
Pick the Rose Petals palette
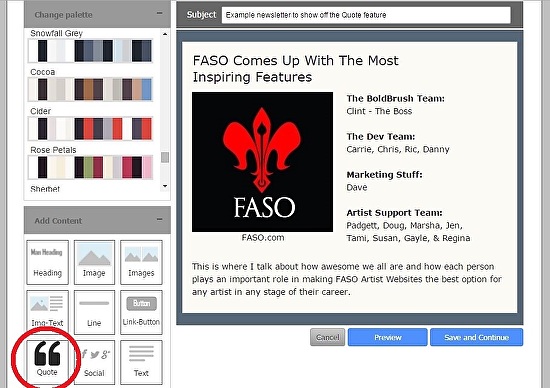(90, 167)
